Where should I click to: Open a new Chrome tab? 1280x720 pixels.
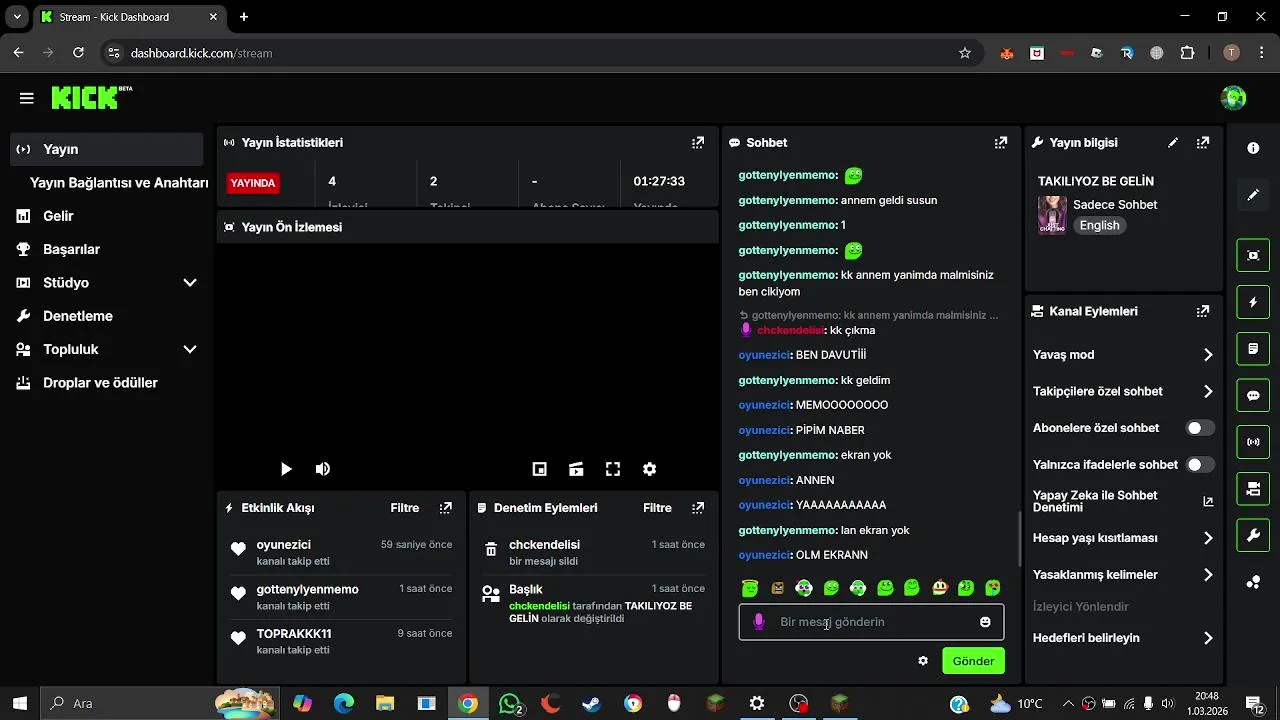click(244, 17)
